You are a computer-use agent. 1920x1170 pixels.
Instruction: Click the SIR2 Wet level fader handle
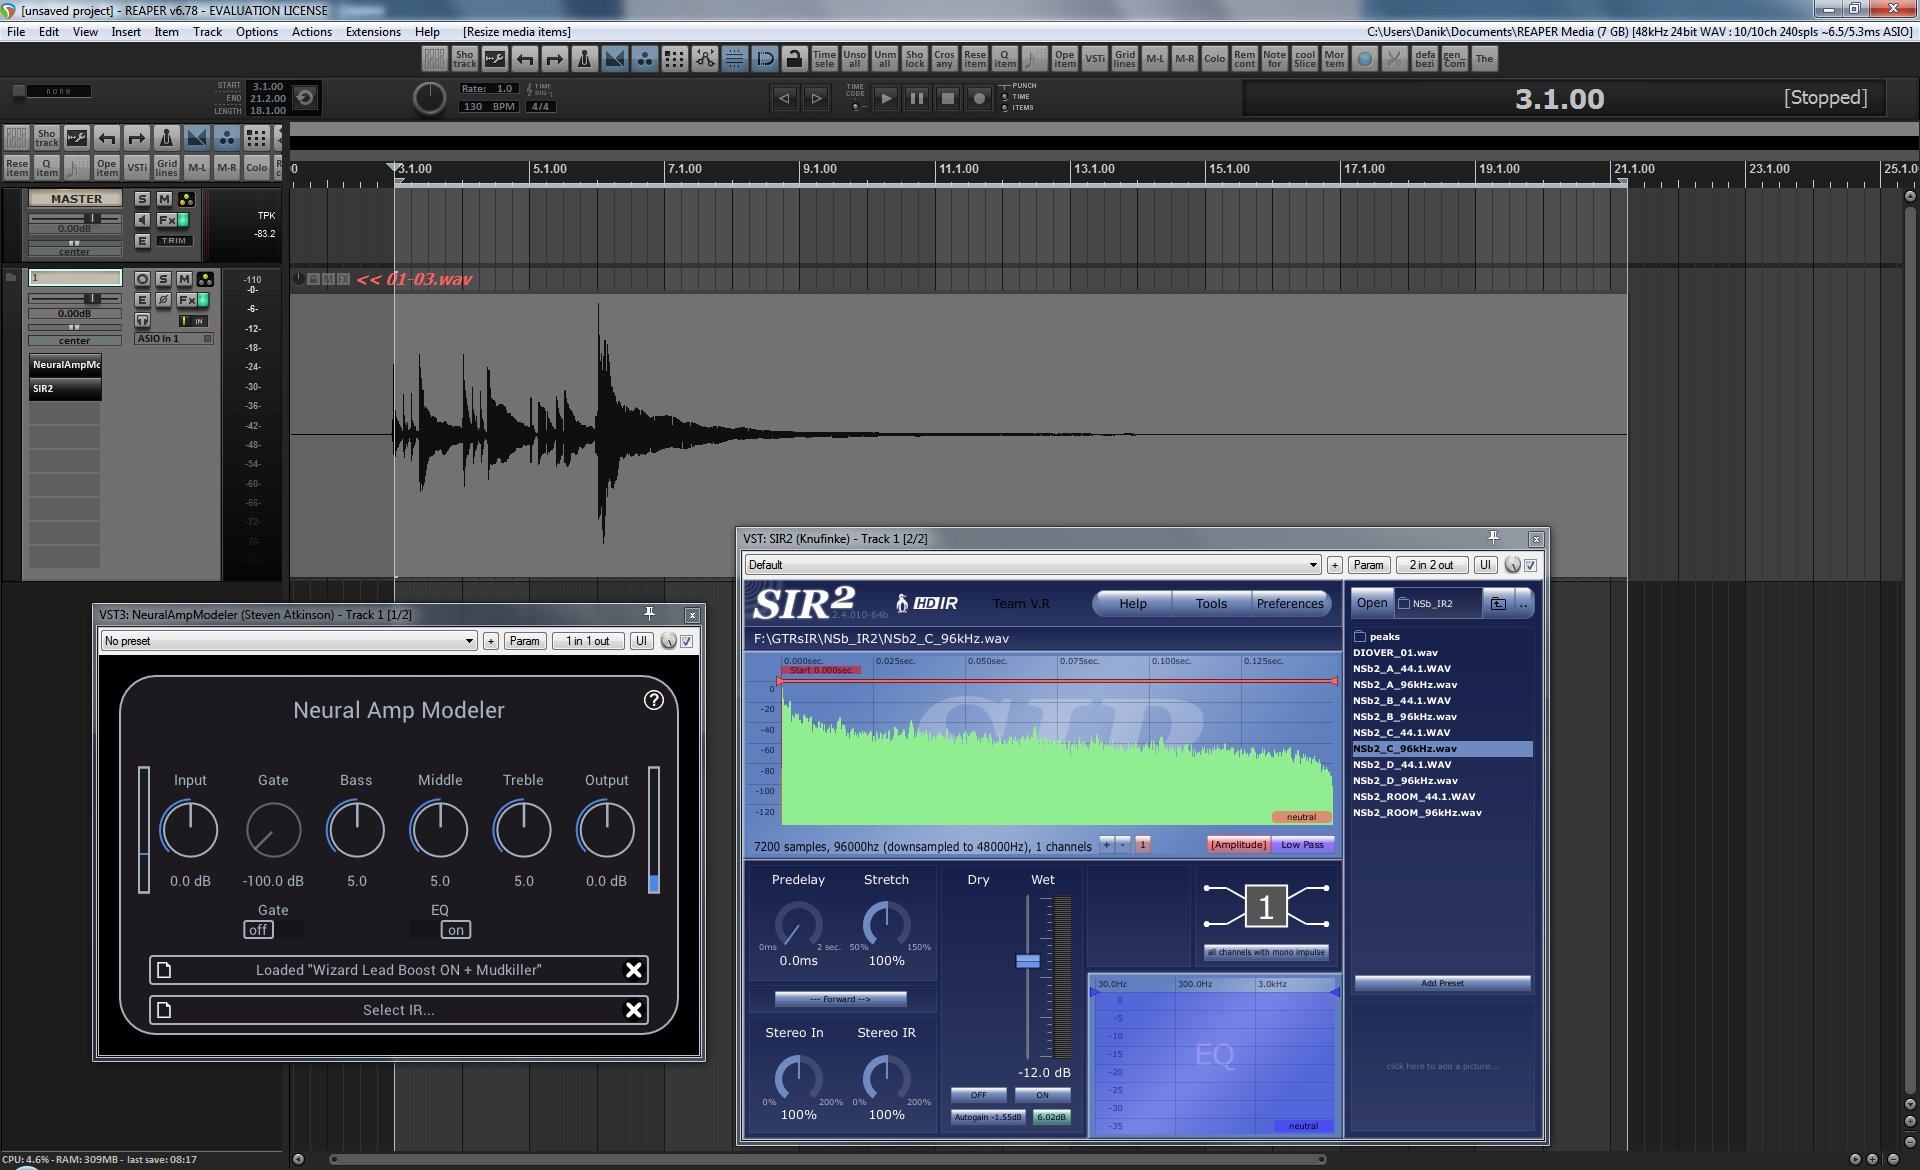pos(1028,961)
